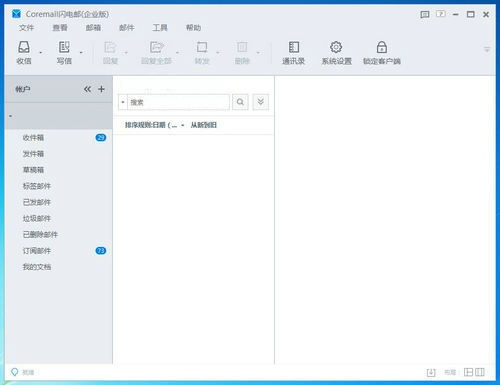Click the toolbar overflow icon at far right
500x385 pixels.
coord(487,50)
